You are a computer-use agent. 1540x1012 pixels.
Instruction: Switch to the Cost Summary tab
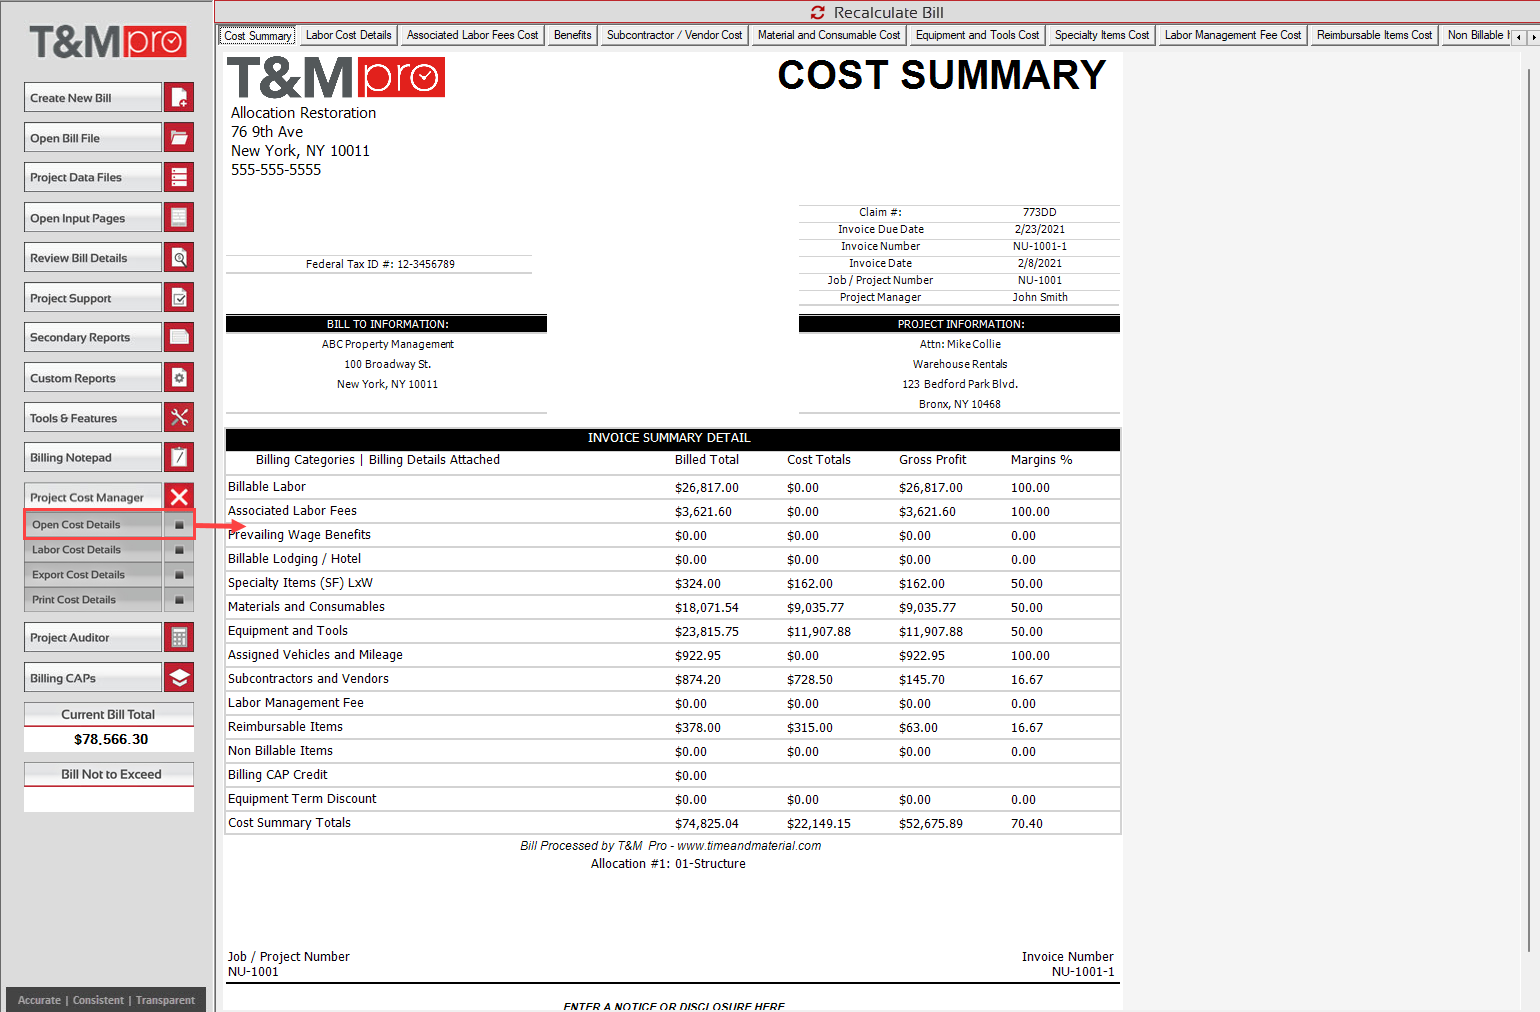click(x=257, y=35)
